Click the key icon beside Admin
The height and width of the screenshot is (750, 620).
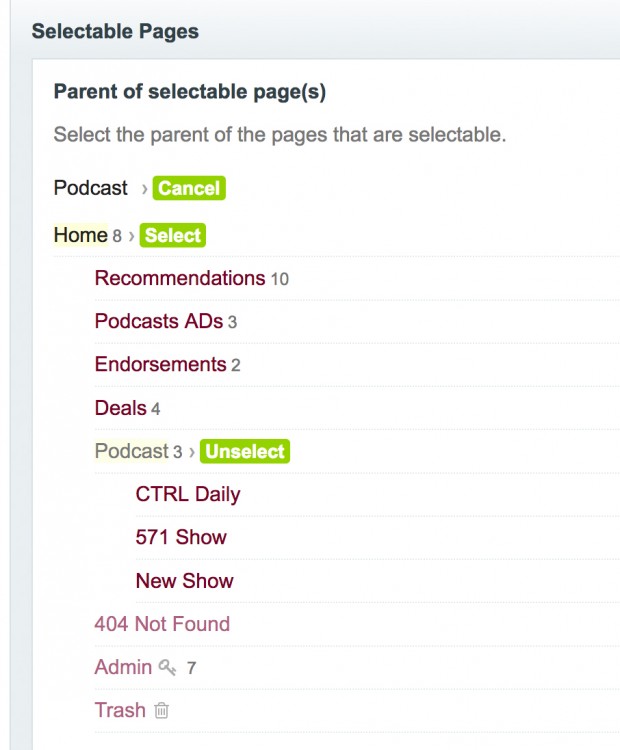[x=167, y=667]
